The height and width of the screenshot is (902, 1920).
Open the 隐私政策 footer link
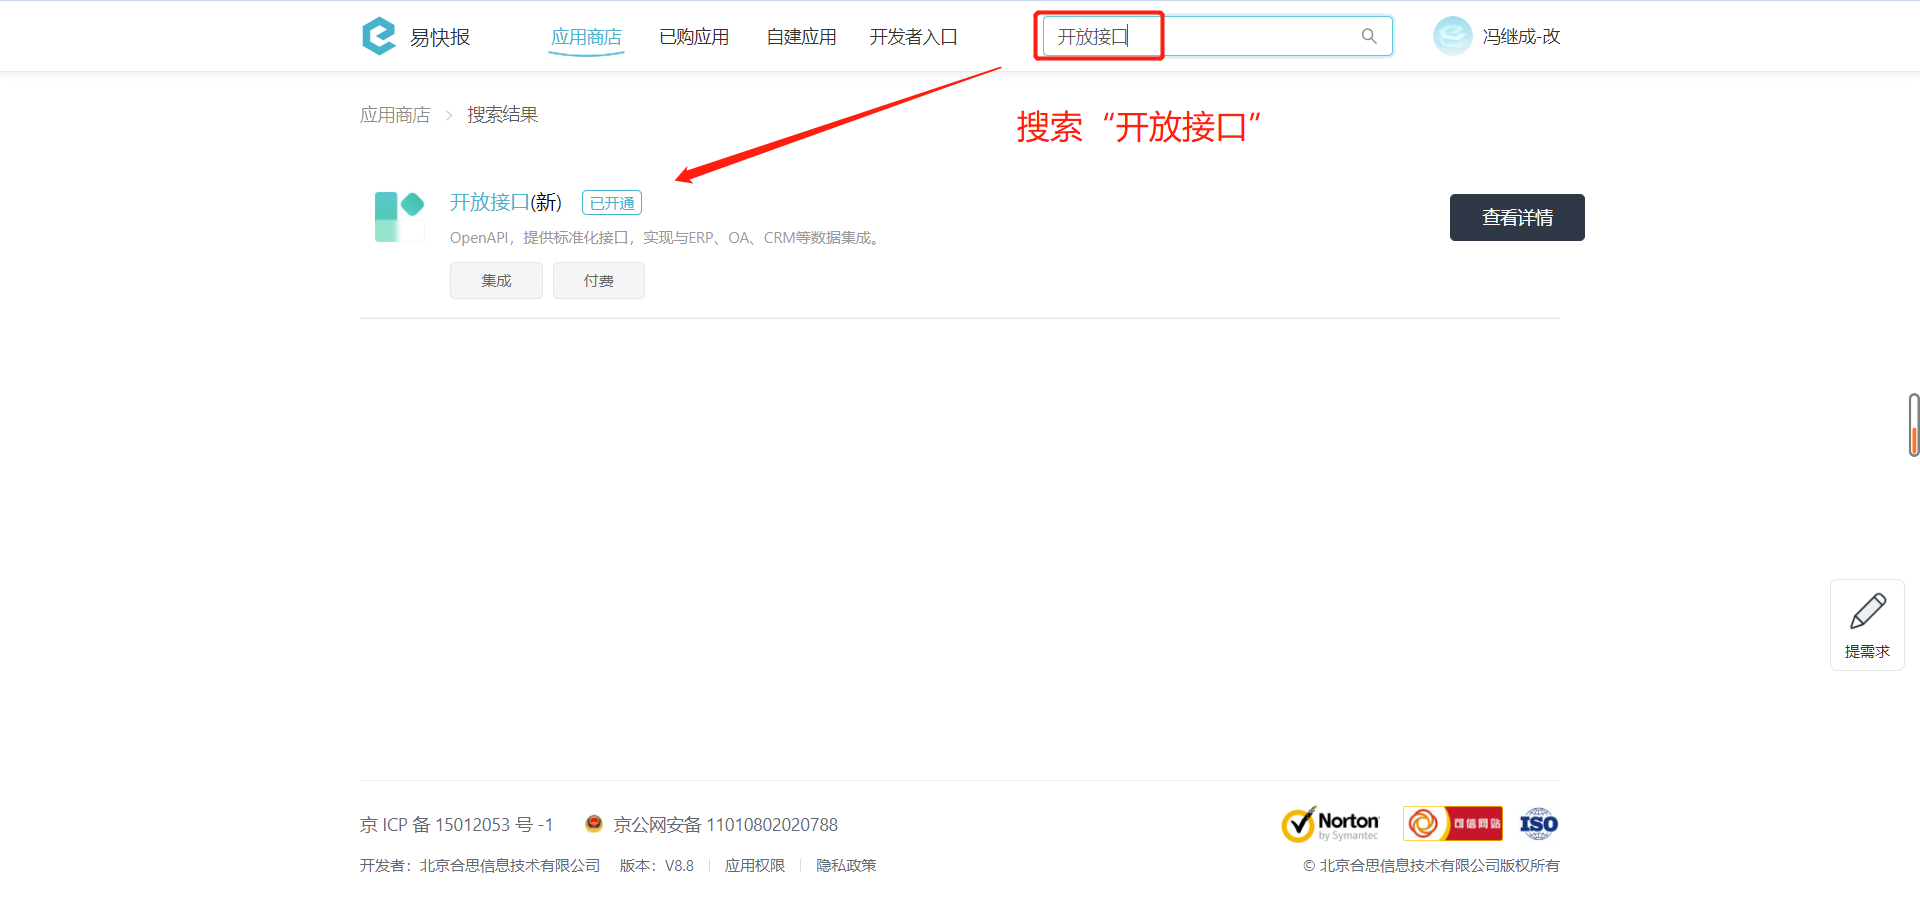[846, 865]
